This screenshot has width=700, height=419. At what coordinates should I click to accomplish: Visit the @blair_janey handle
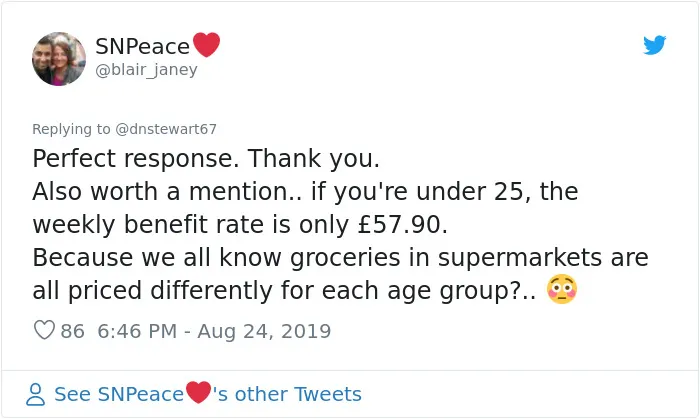pyautogui.click(x=146, y=70)
